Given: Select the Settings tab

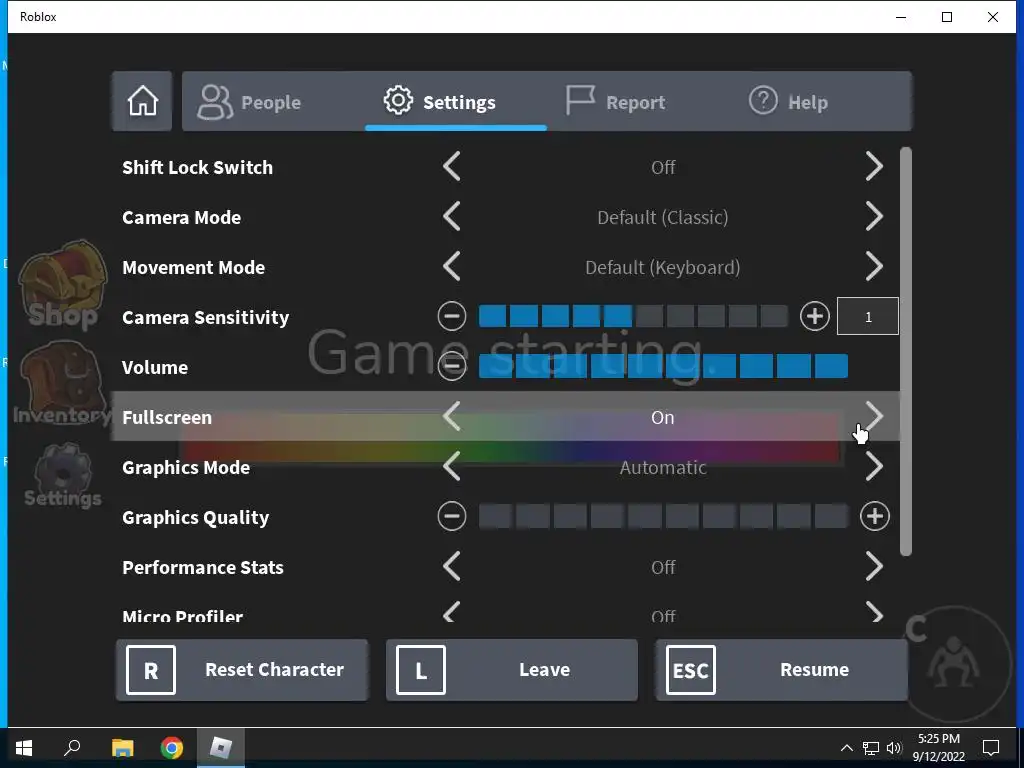Looking at the screenshot, I should [x=456, y=102].
